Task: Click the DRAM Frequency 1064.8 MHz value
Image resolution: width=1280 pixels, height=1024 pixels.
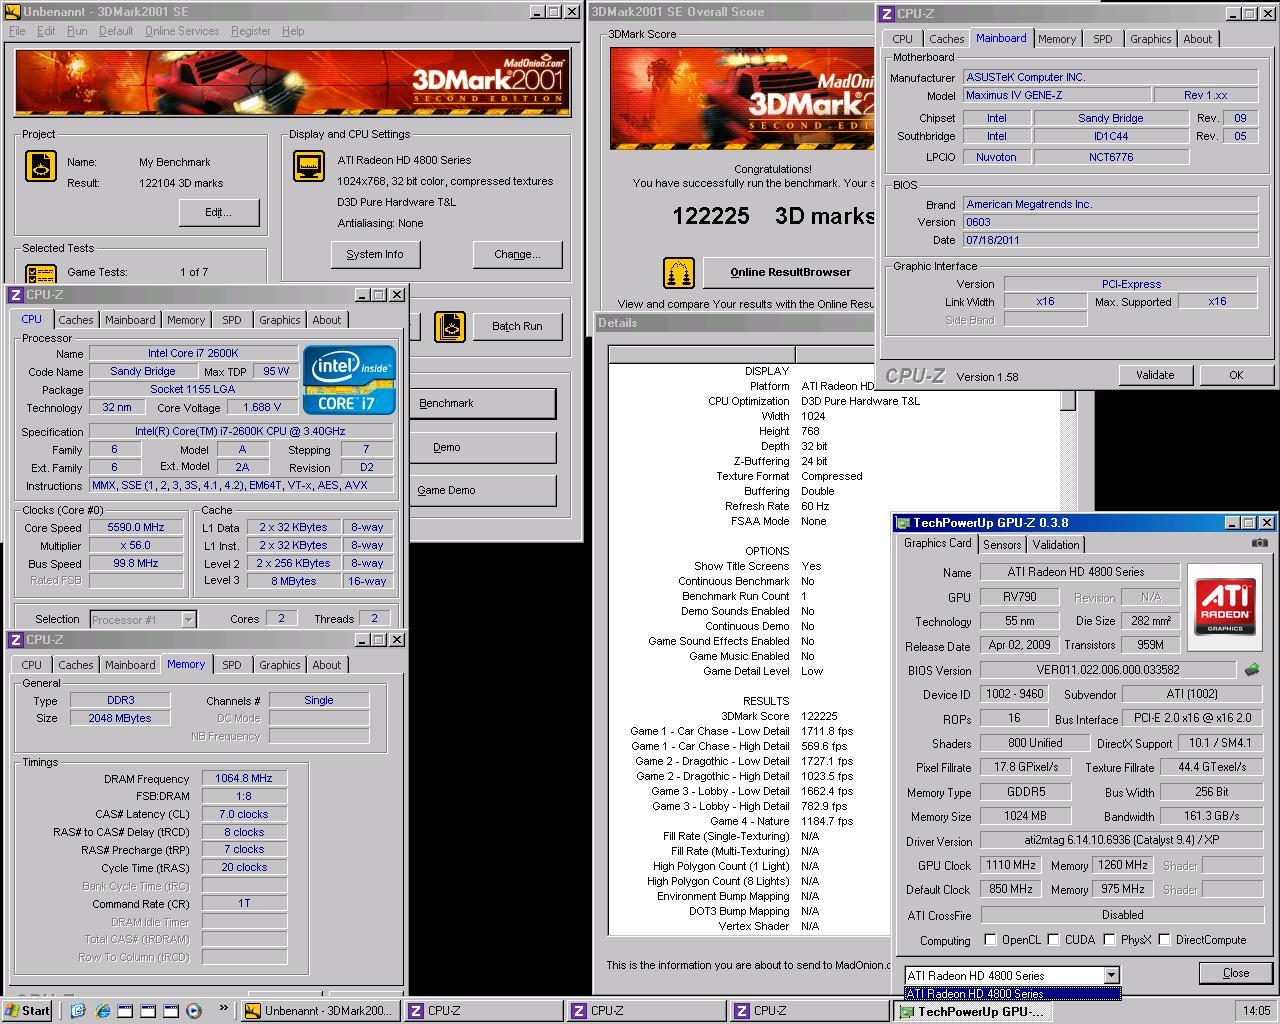Action: coord(244,778)
